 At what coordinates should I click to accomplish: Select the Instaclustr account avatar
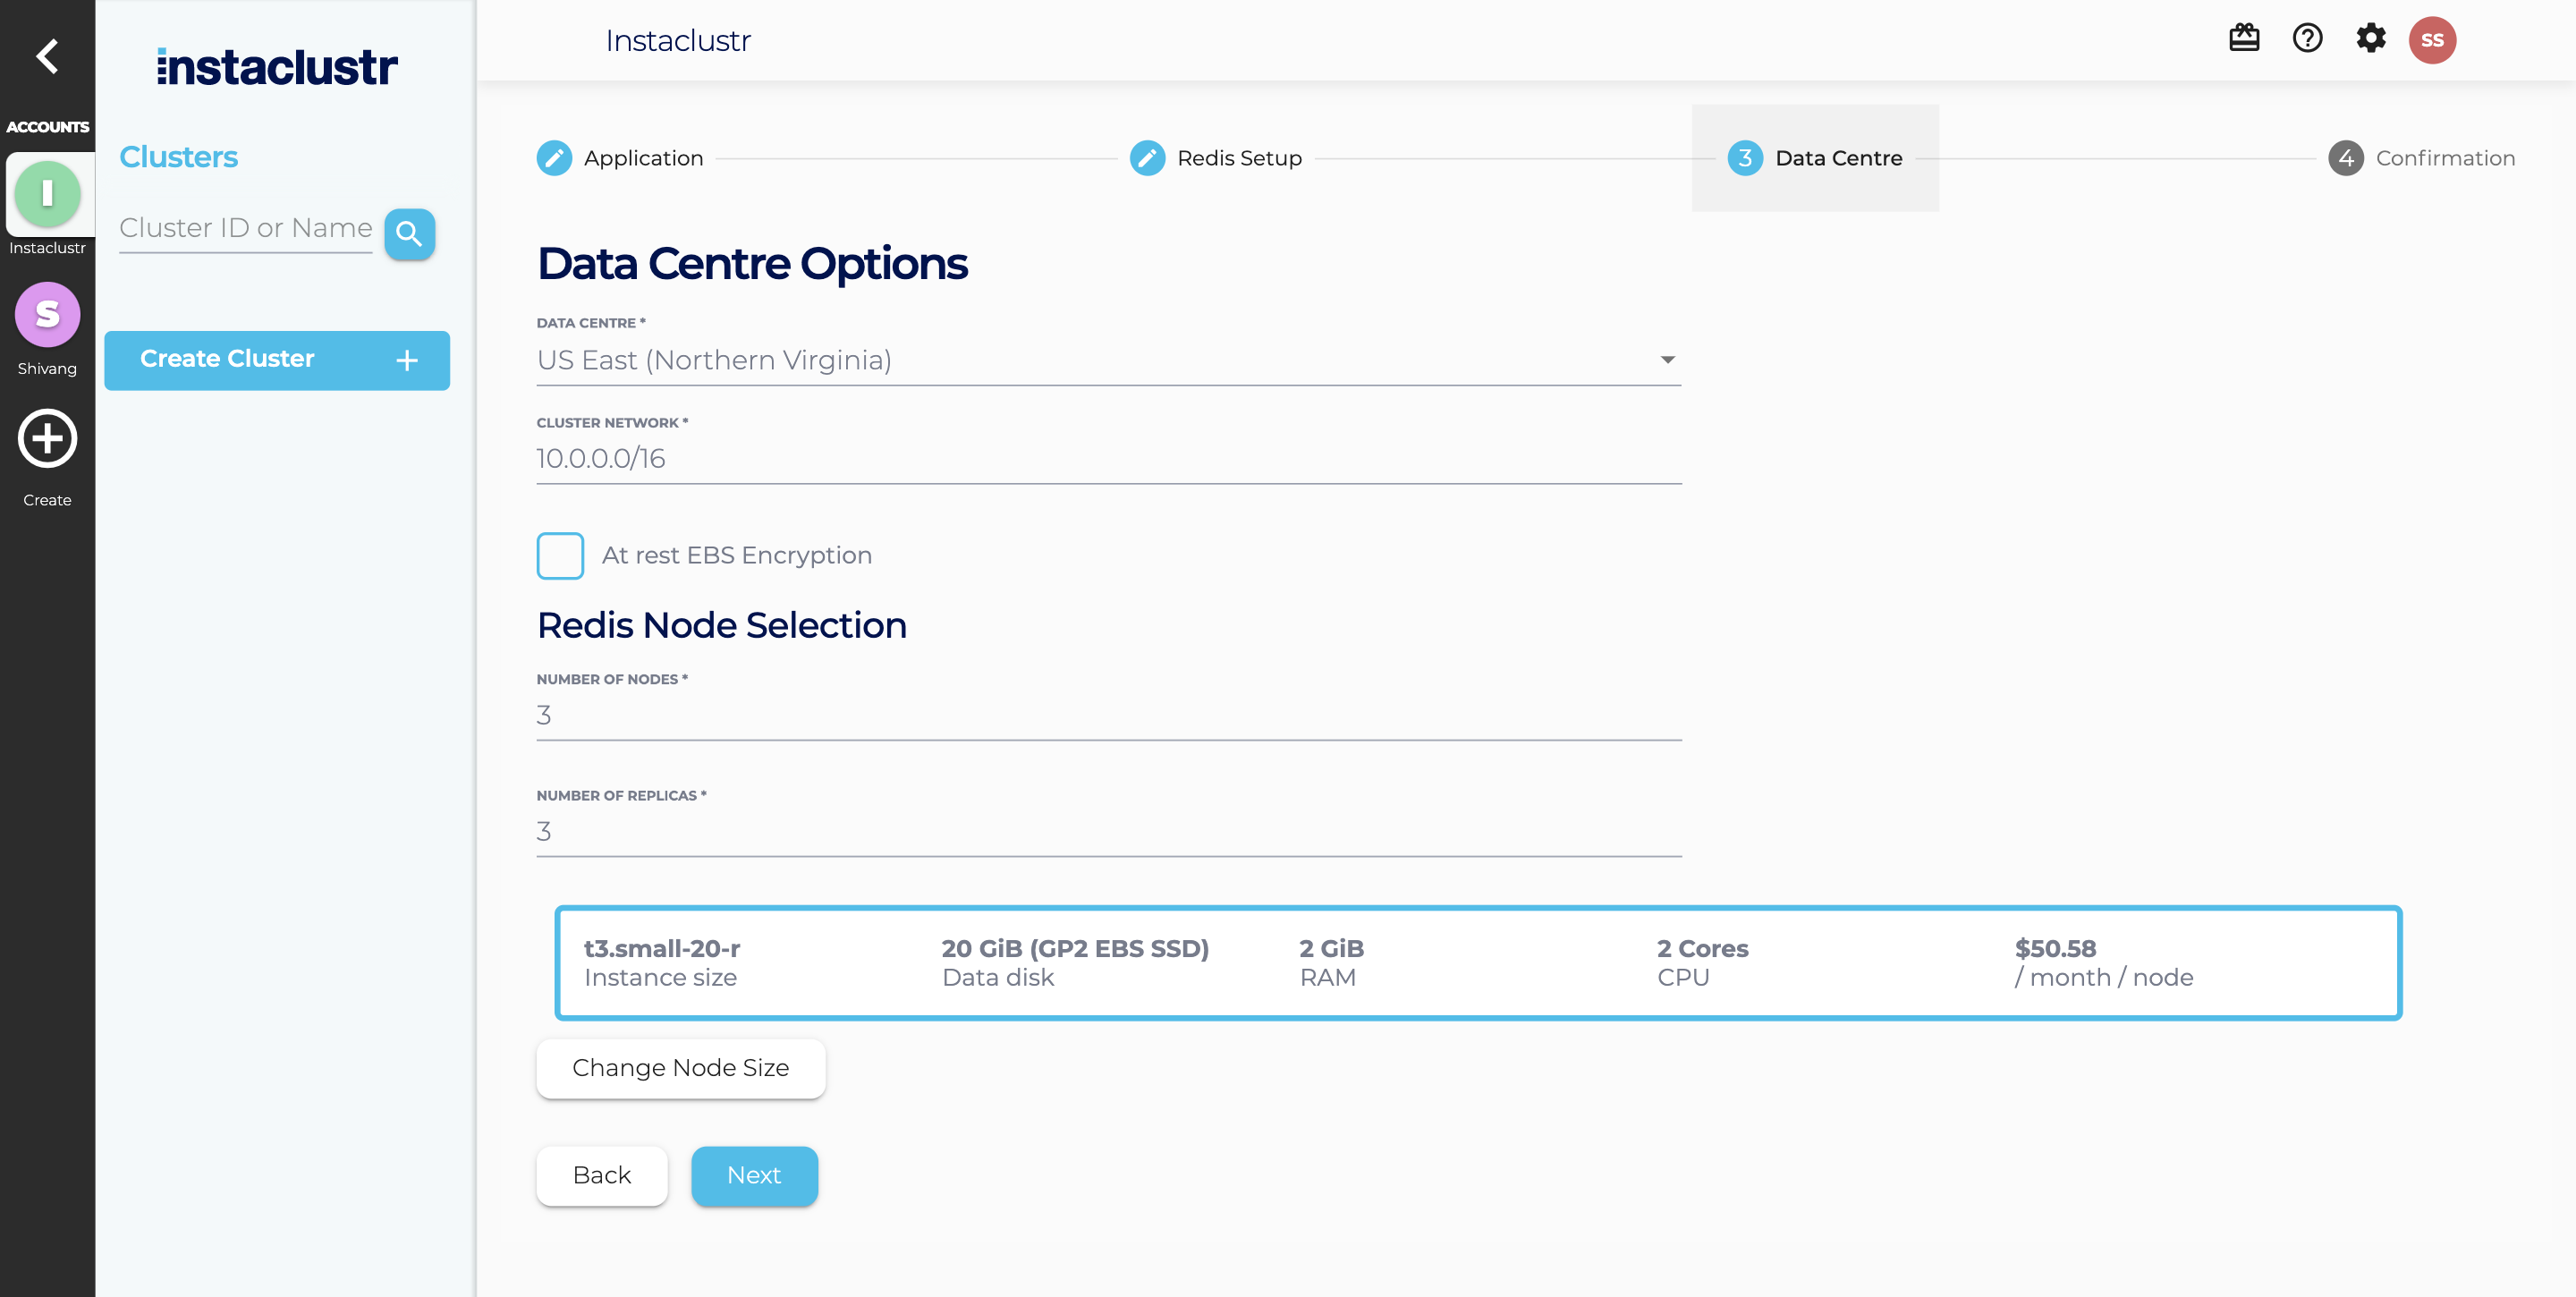(47, 194)
